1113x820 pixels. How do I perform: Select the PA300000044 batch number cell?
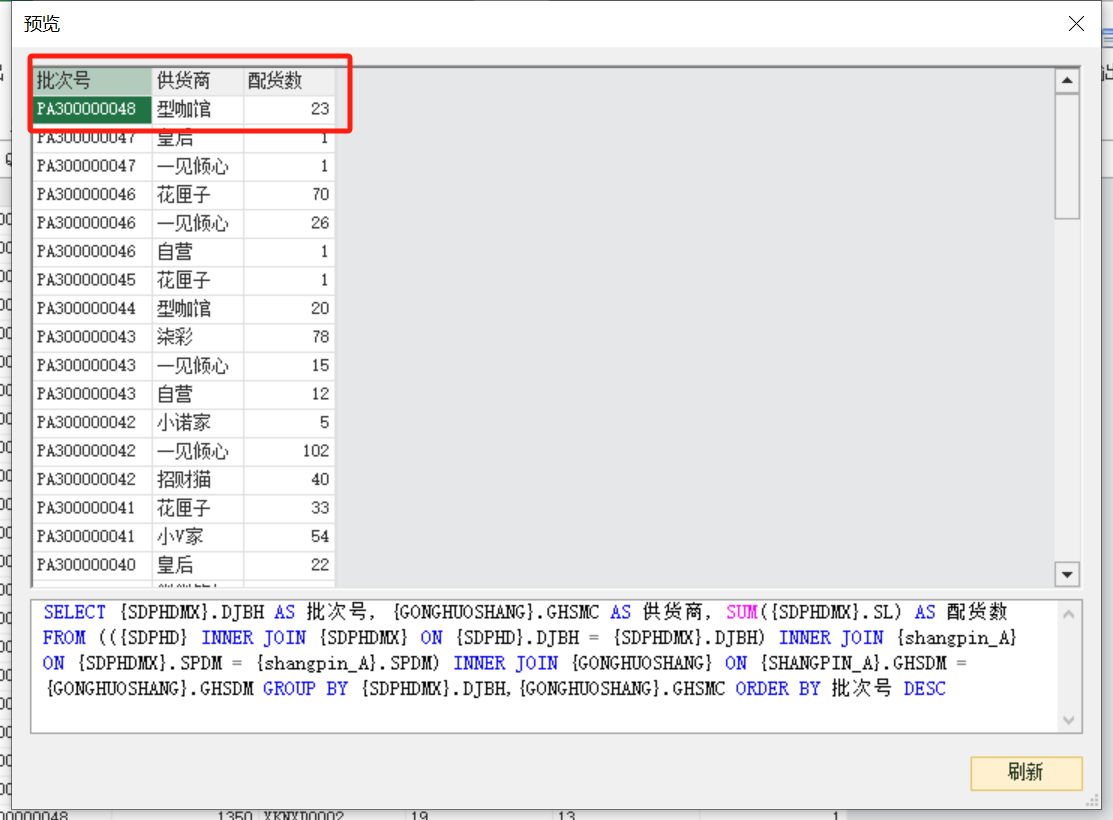92,308
